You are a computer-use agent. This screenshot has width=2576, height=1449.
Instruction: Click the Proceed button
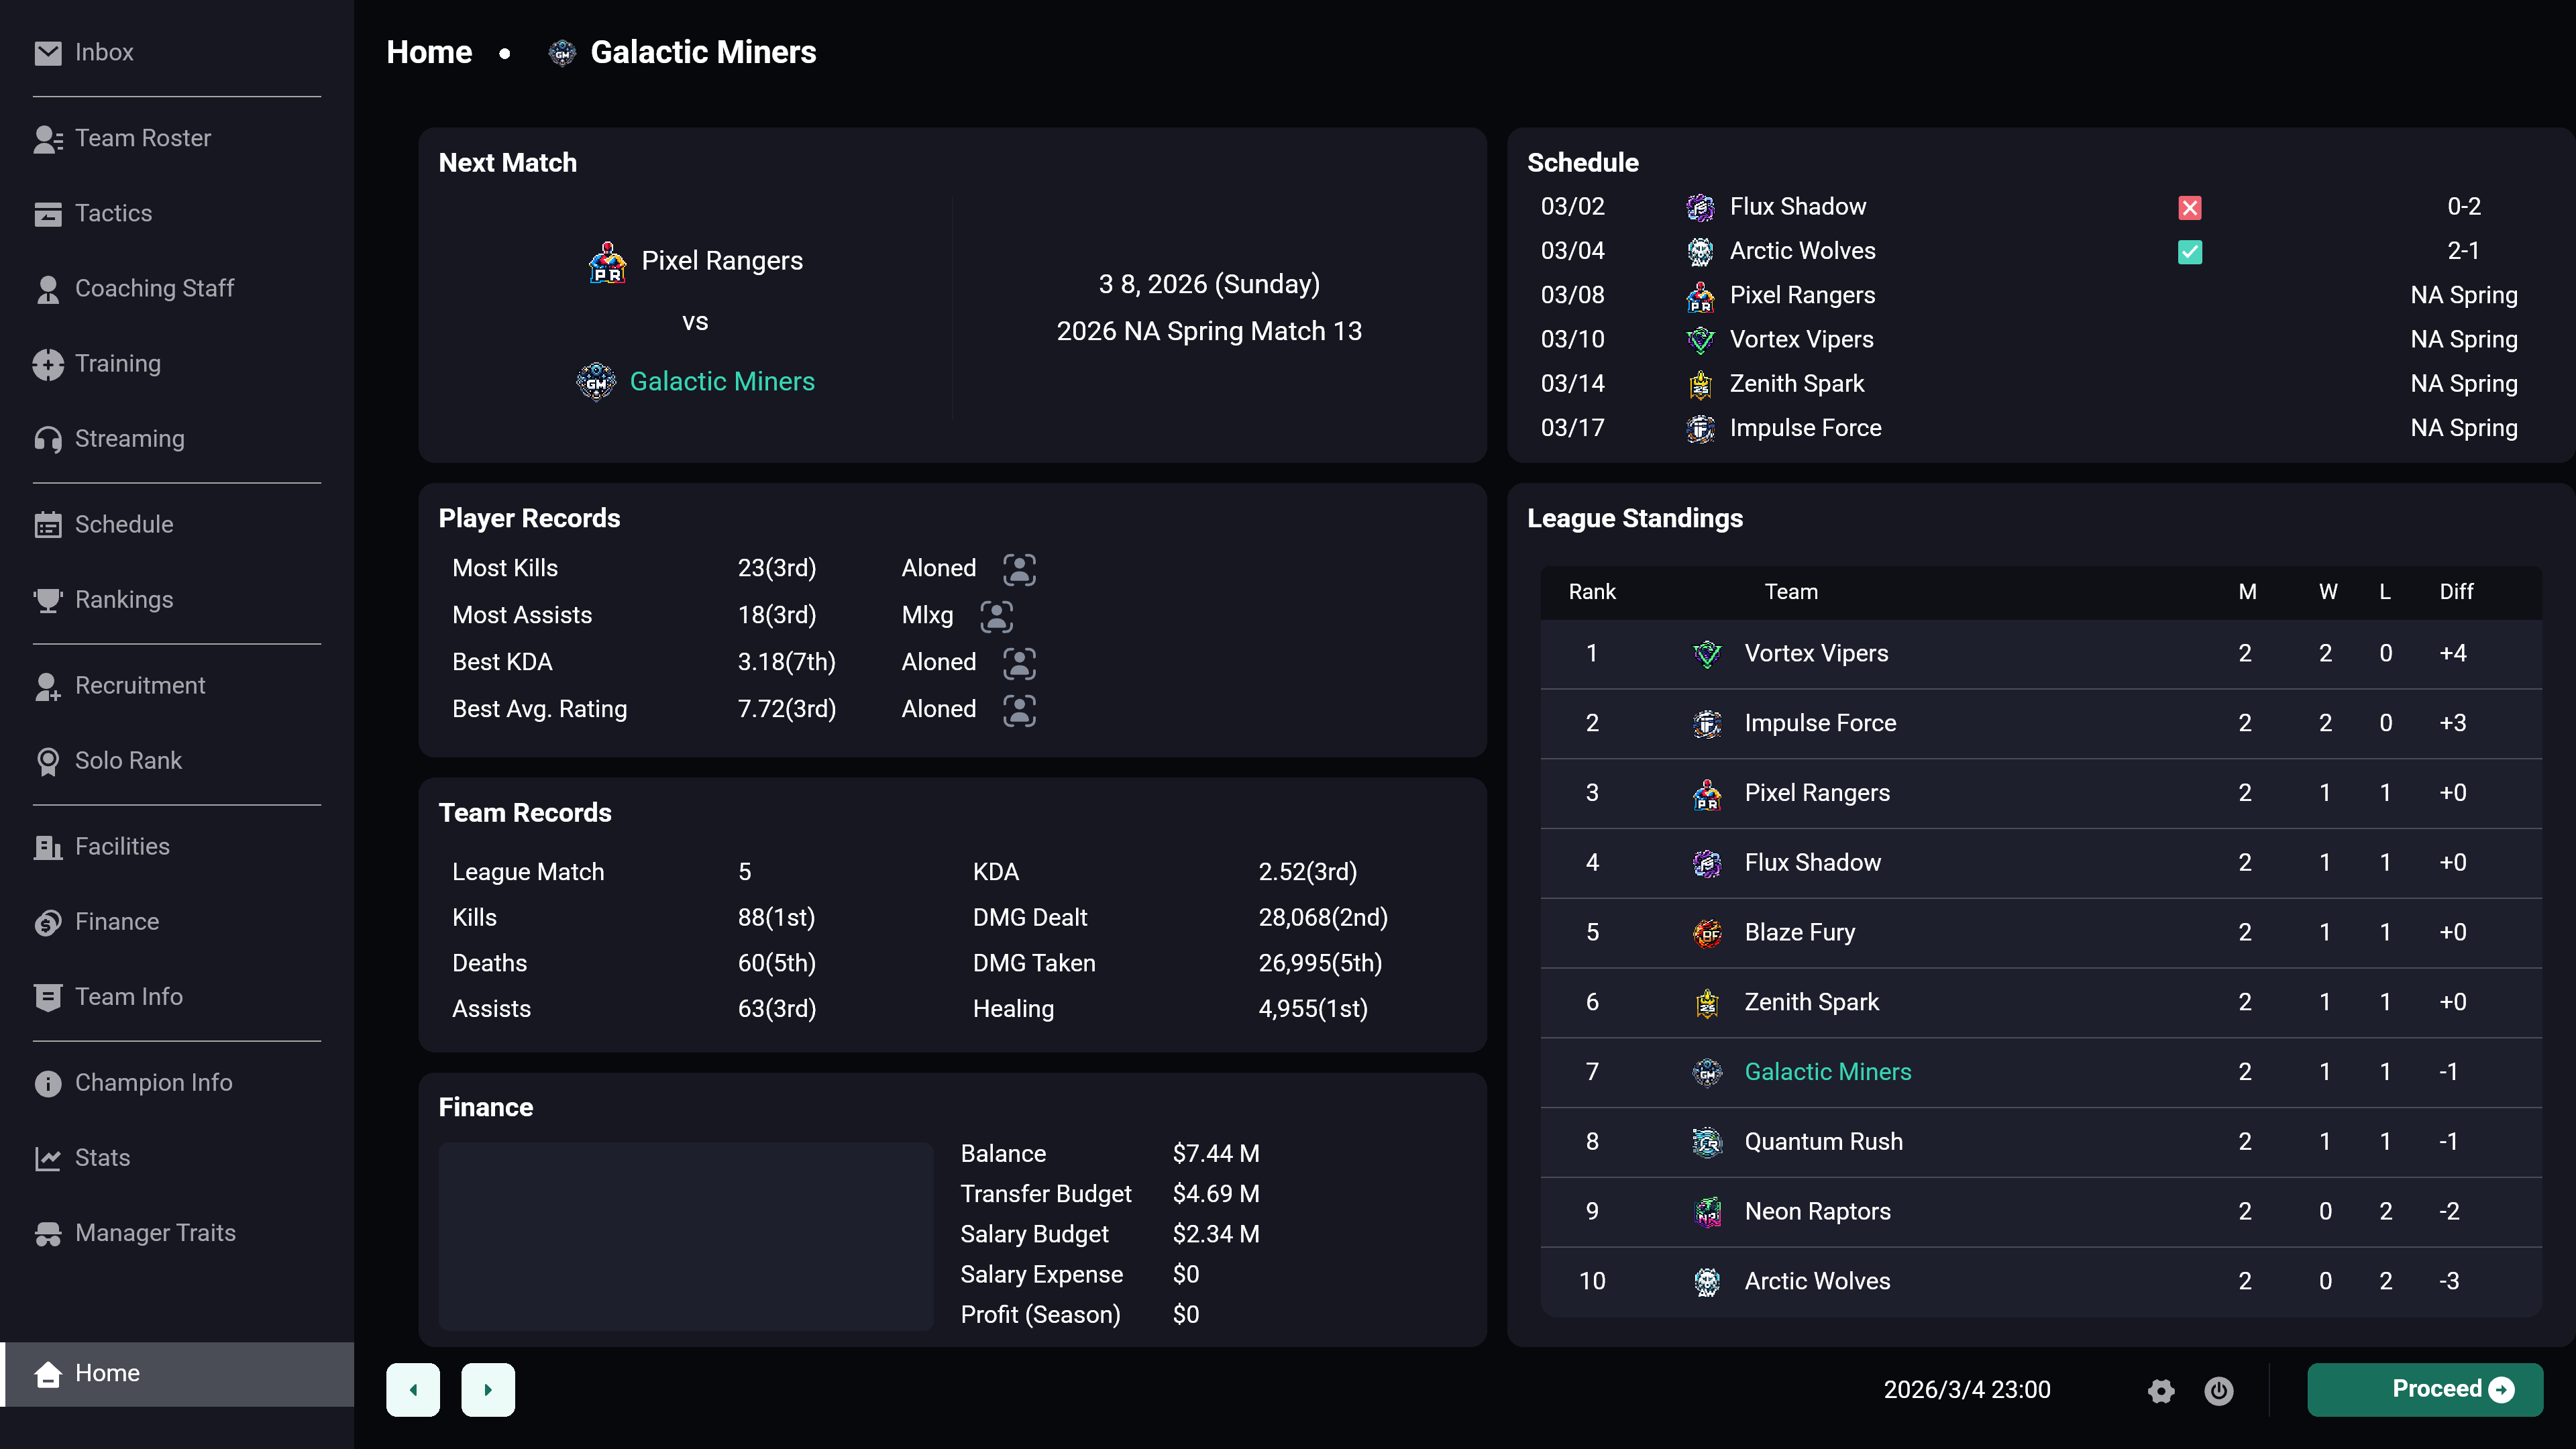[x=2425, y=1390]
